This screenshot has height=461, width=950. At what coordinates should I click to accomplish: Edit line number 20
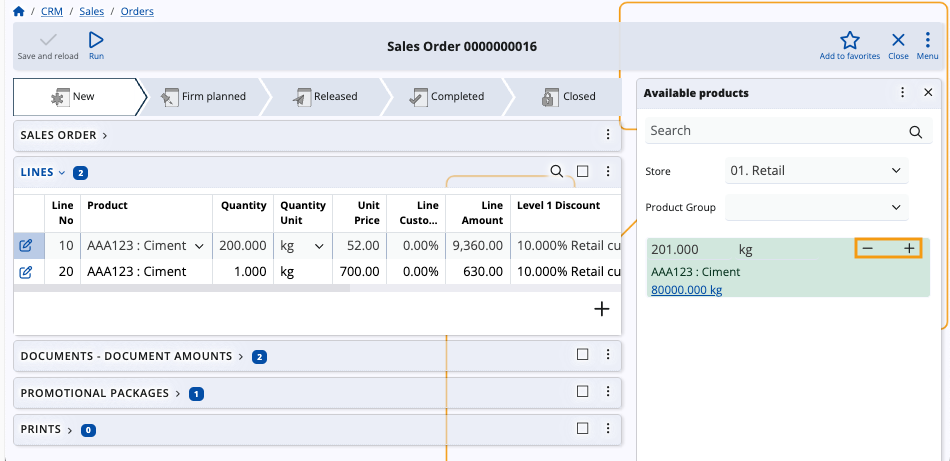pos(25,272)
